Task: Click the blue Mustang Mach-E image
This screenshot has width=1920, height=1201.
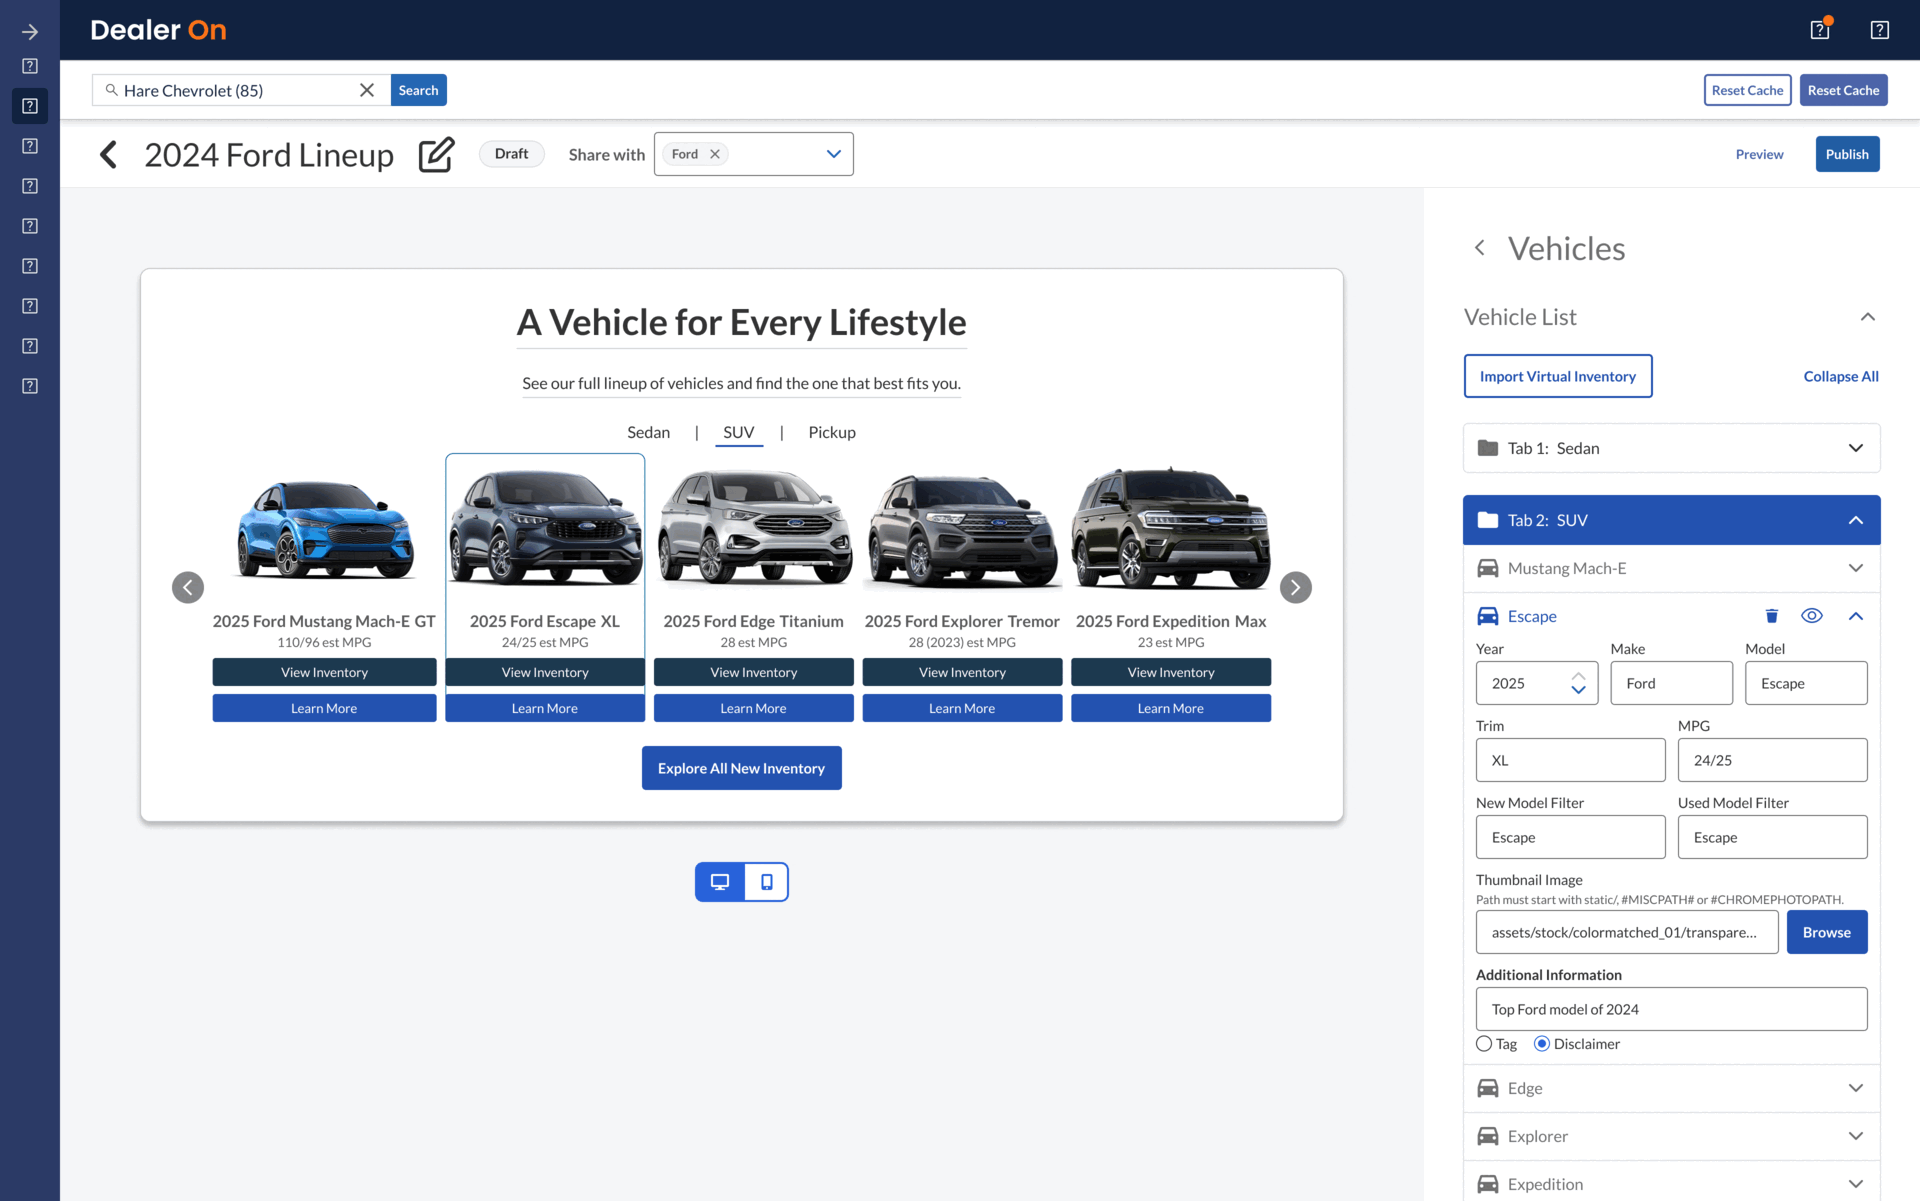Action: (x=324, y=530)
